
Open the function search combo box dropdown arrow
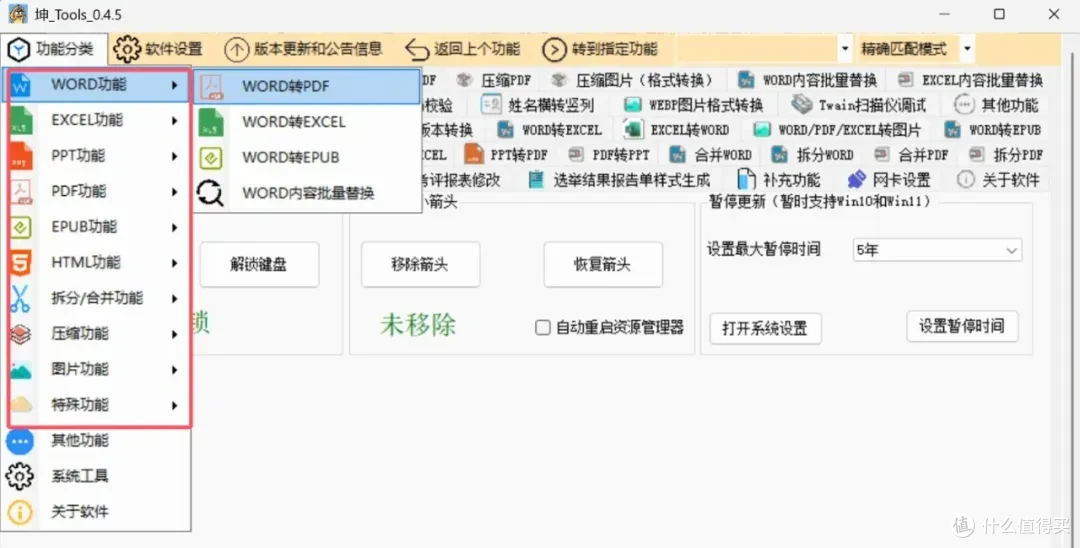click(845, 49)
